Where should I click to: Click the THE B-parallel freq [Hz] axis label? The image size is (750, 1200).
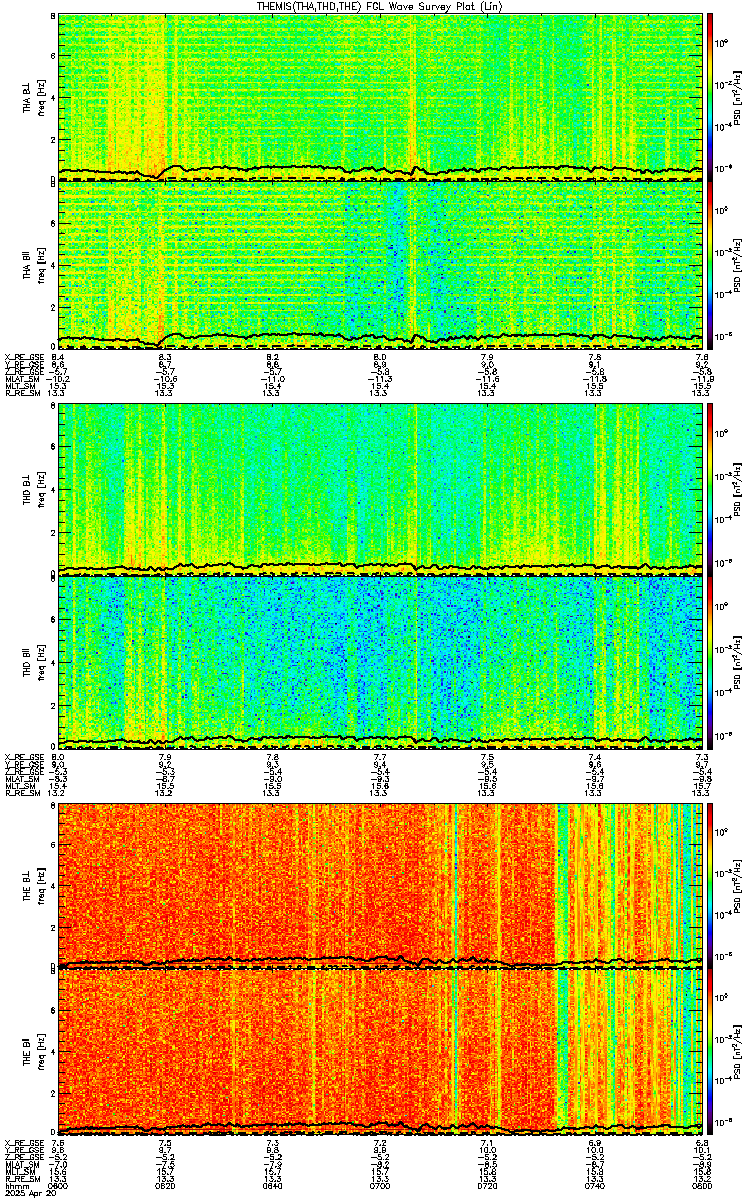pyautogui.click(x=41, y=1053)
